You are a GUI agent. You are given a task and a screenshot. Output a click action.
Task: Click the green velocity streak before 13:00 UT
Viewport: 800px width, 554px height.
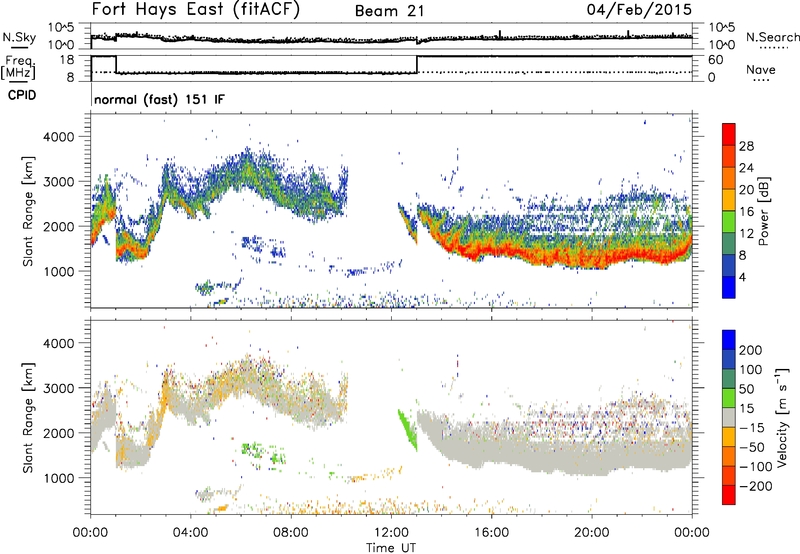coord(408,430)
